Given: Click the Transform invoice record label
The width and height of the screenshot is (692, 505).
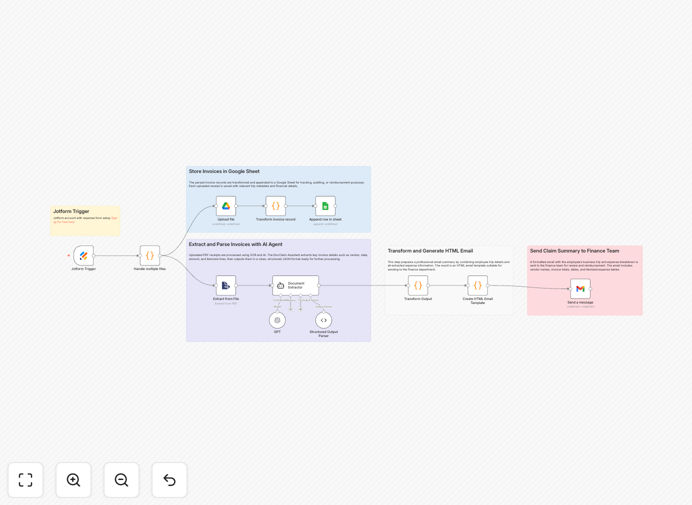Looking at the screenshot, I should coord(276,219).
